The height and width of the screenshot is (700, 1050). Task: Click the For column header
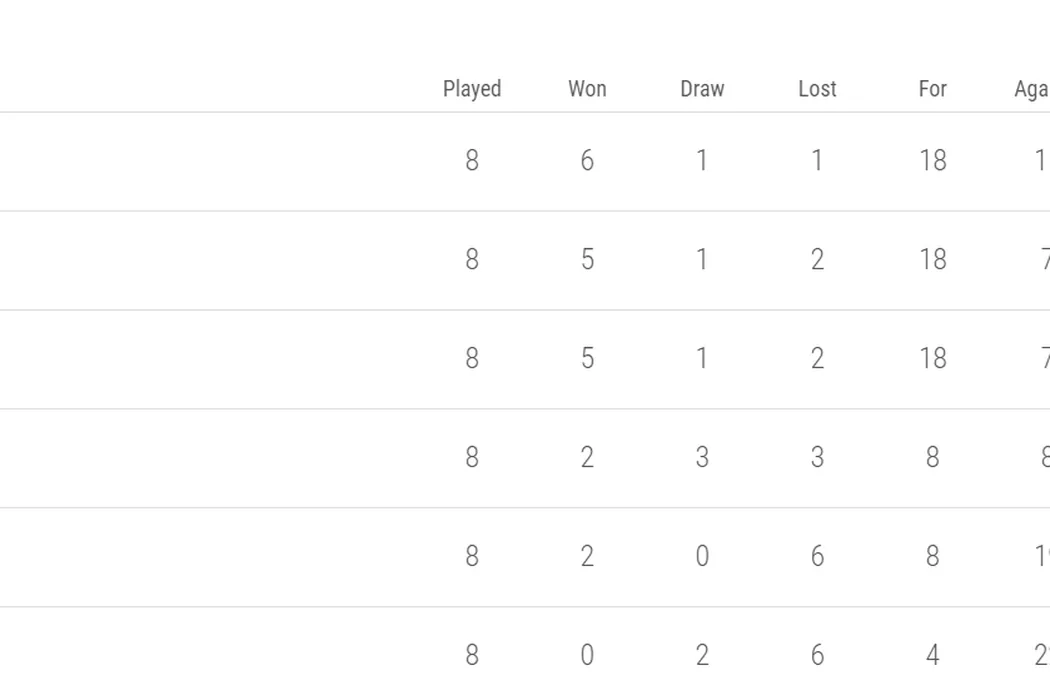(x=932, y=89)
